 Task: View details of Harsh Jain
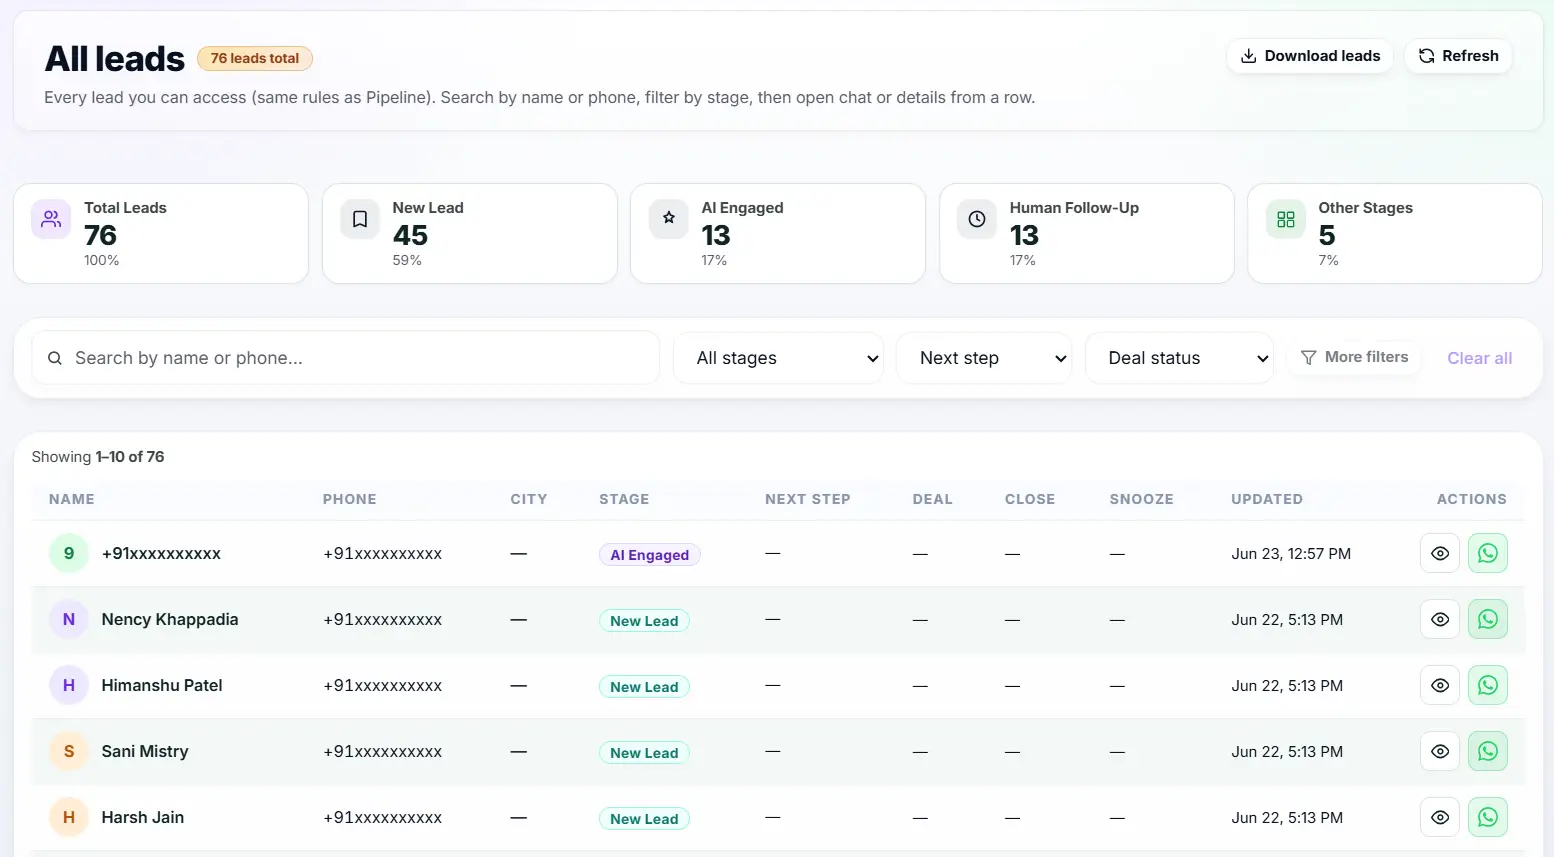tap(1440, 817)
